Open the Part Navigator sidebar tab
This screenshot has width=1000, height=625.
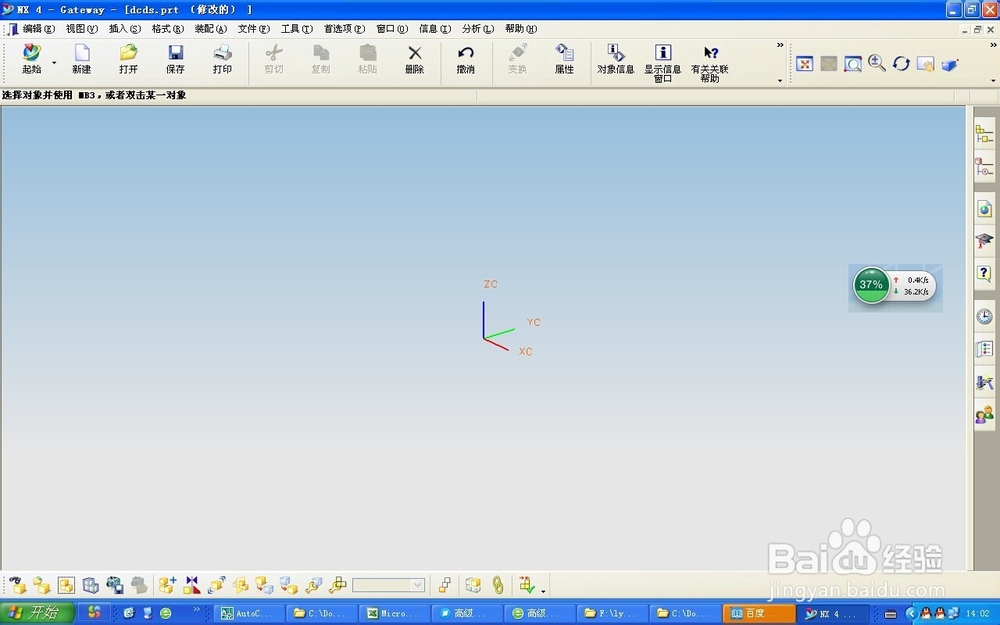tap(984, 167)
